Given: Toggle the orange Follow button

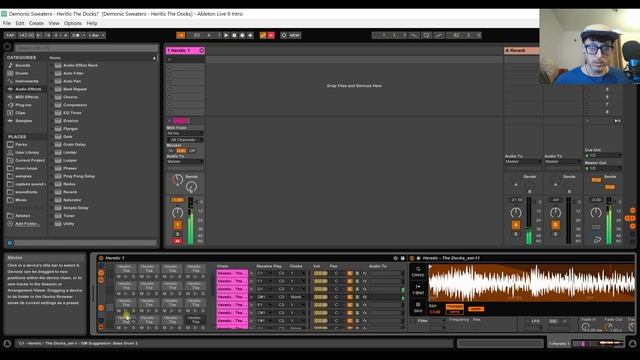Looking at the screenshot, I should point(180,36).
